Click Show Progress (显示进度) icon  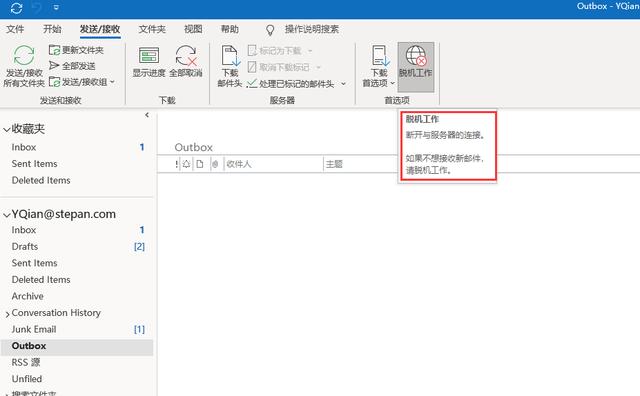149,56
